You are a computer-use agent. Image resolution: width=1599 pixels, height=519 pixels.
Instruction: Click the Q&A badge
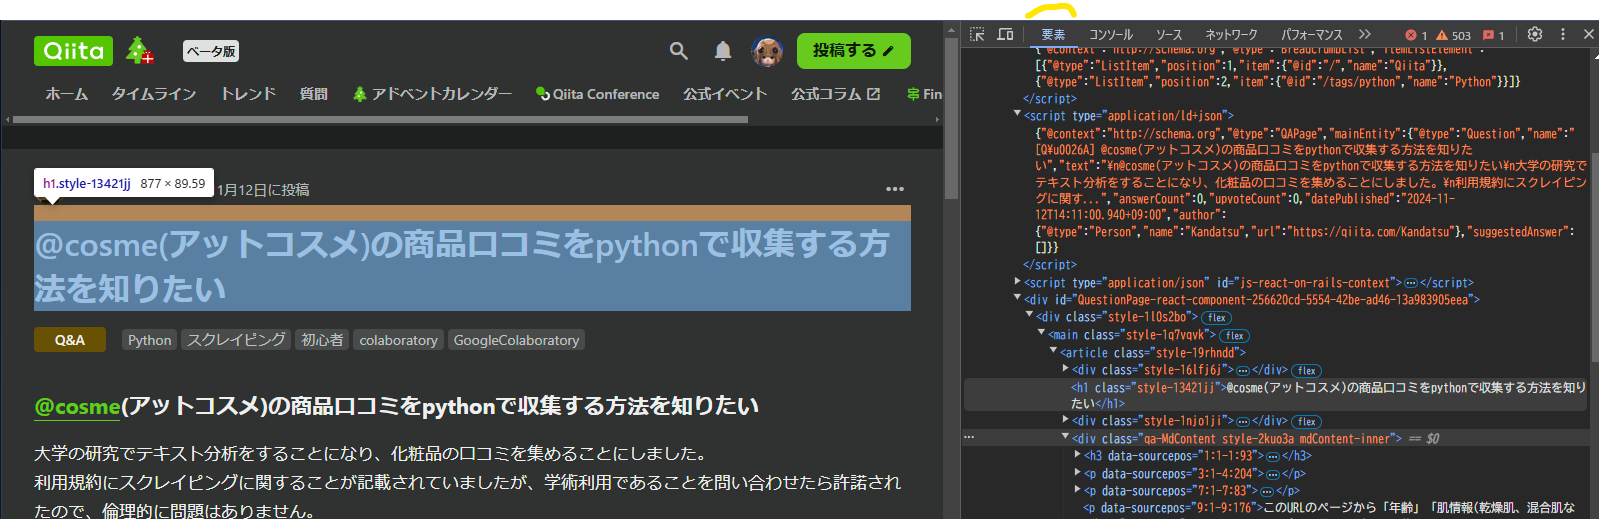70,340
